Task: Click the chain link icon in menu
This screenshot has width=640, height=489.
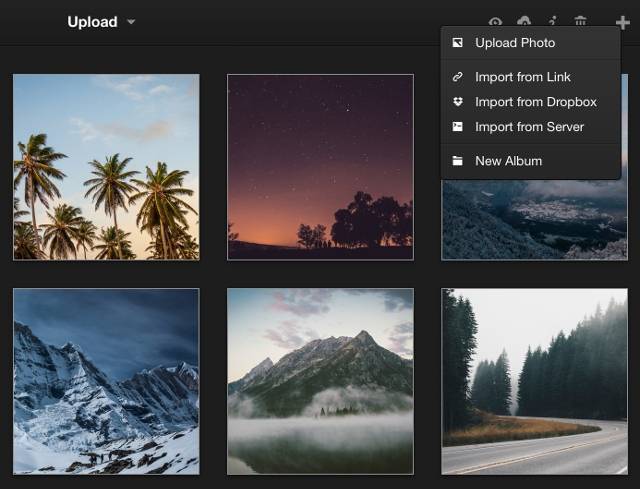Action: tap(457, 77)
